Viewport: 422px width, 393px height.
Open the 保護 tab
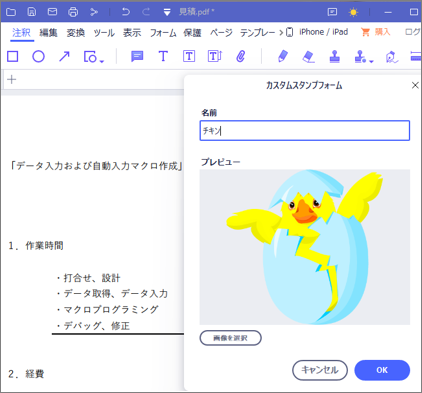tap(192, 33)
